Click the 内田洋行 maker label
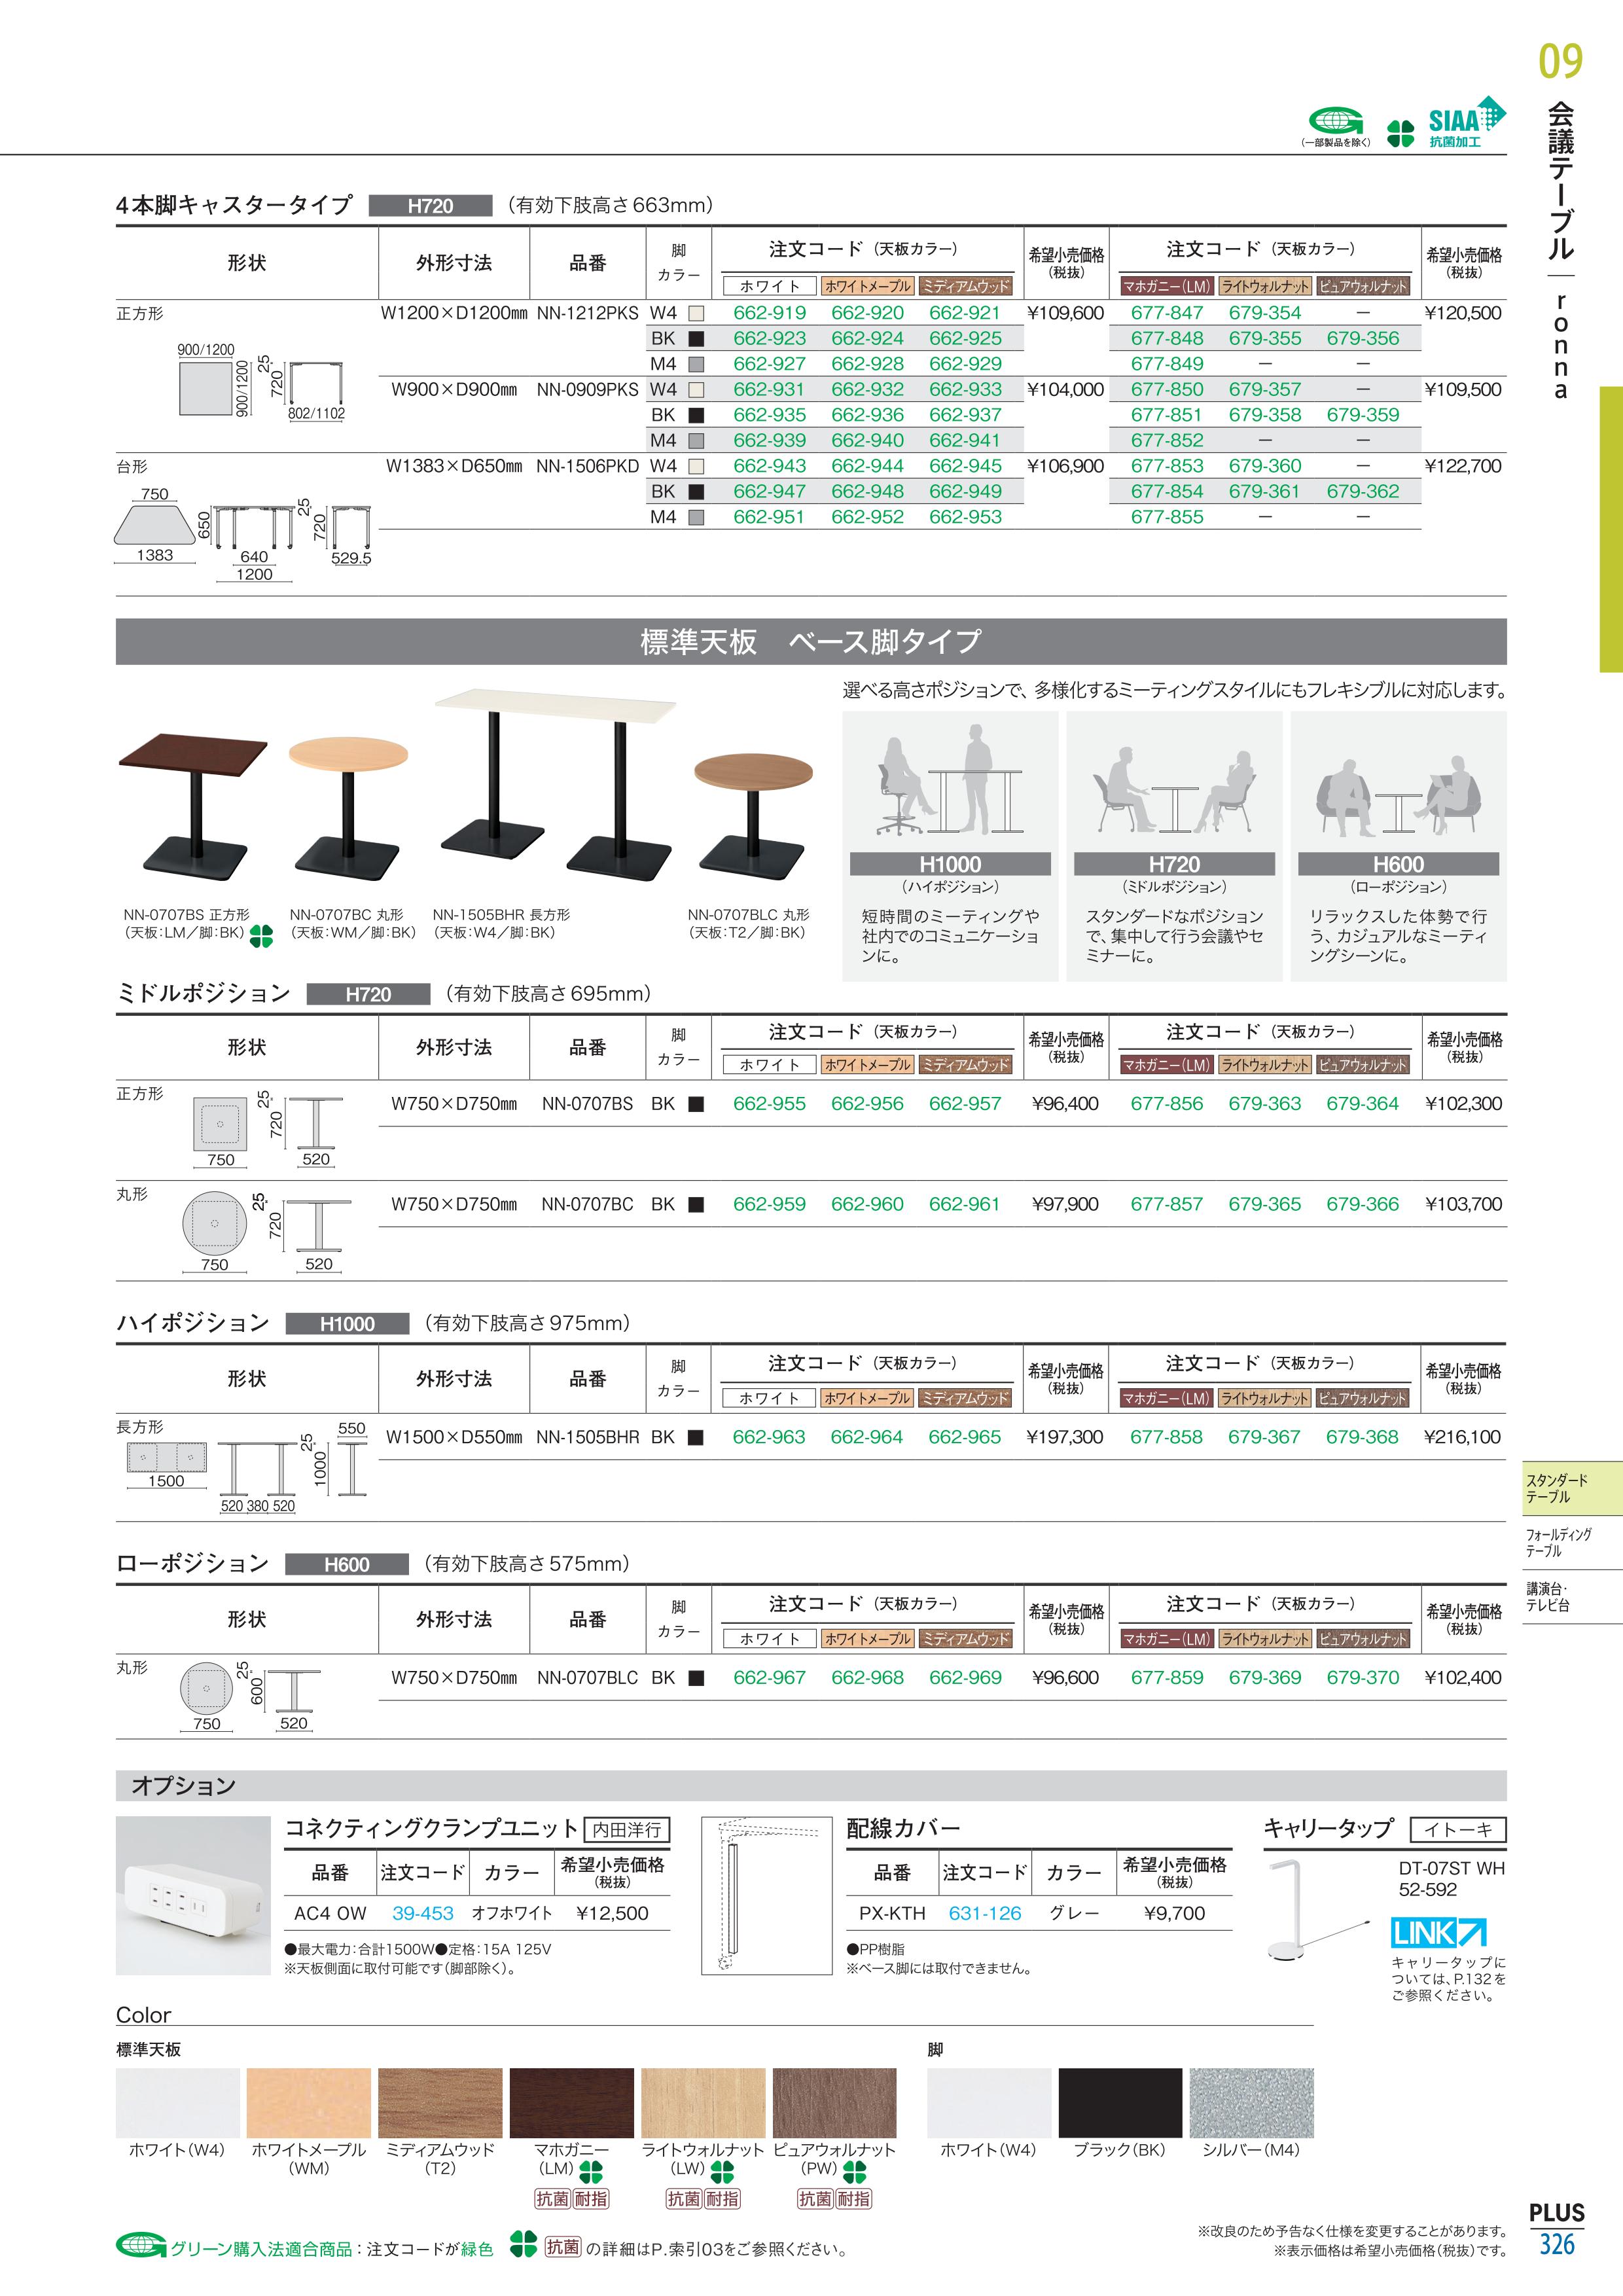The width and height of the screenshot is (1623, 2296). [627, 1829]
